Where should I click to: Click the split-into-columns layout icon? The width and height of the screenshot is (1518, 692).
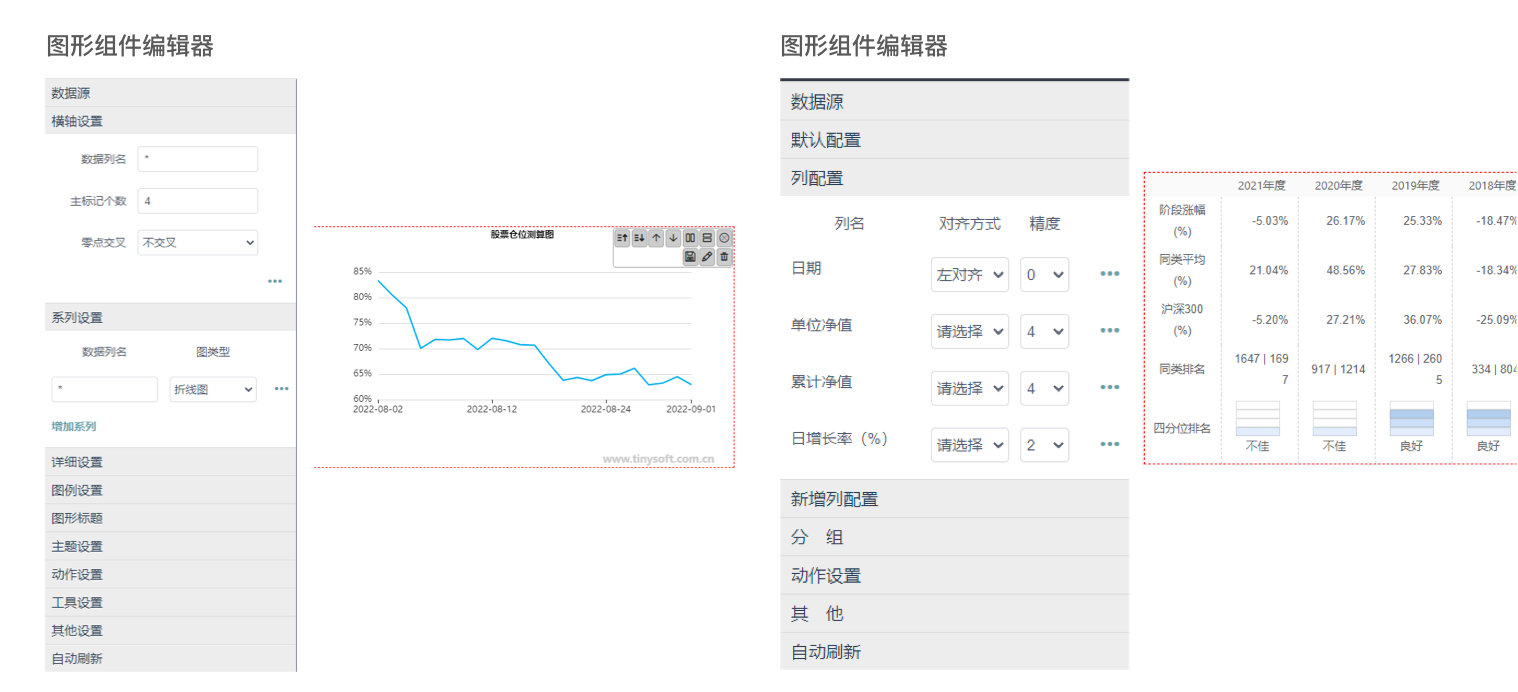[x=690, y=238]
